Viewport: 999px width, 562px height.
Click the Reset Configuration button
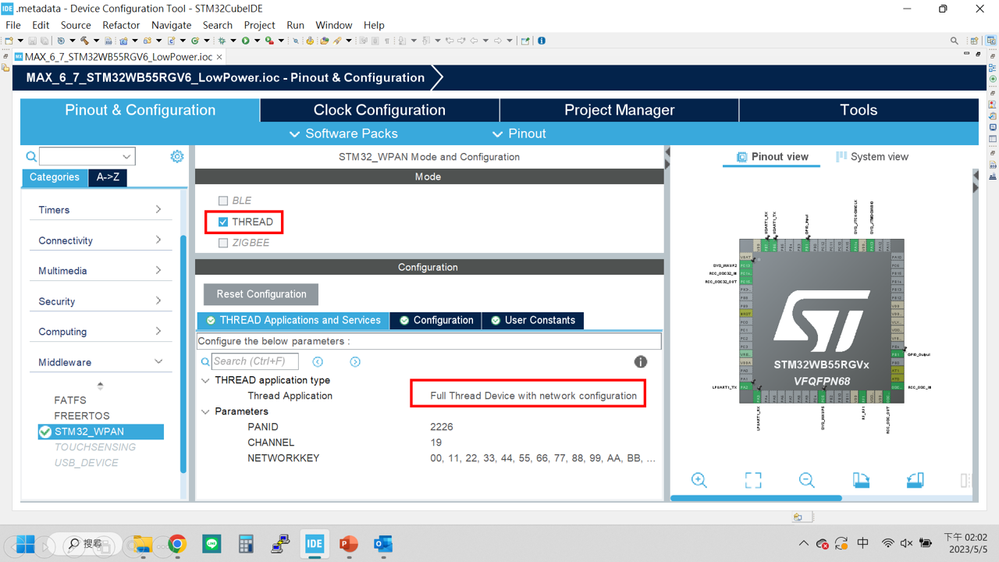pyautogui.click(x=261, y=294)
